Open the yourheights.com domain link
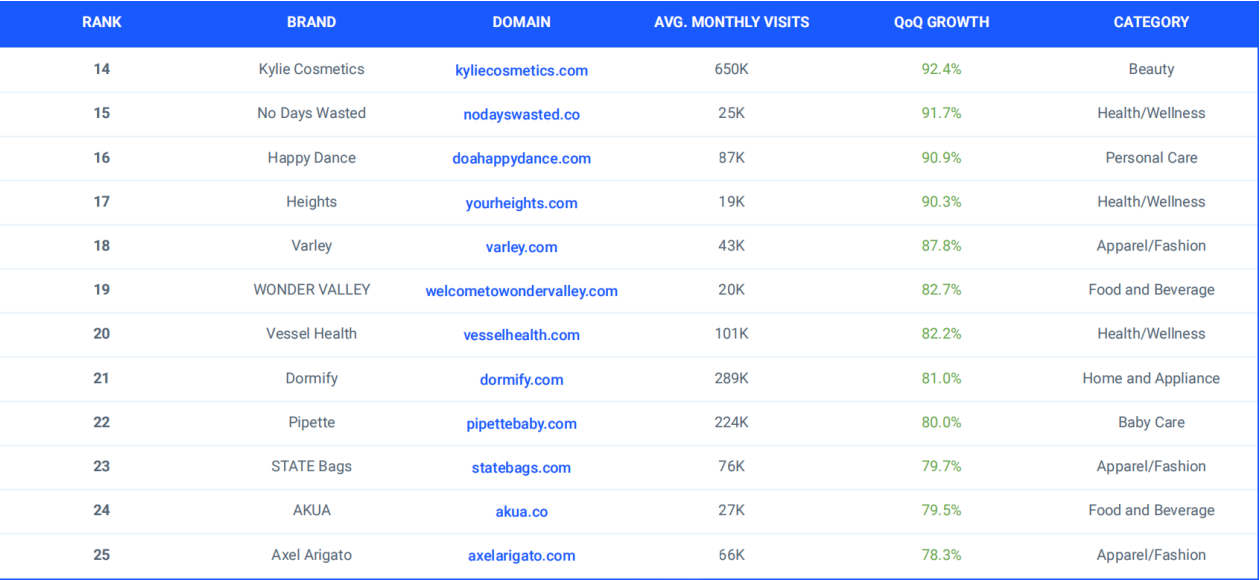This screenshot has height=580, width=1260. 521,203
